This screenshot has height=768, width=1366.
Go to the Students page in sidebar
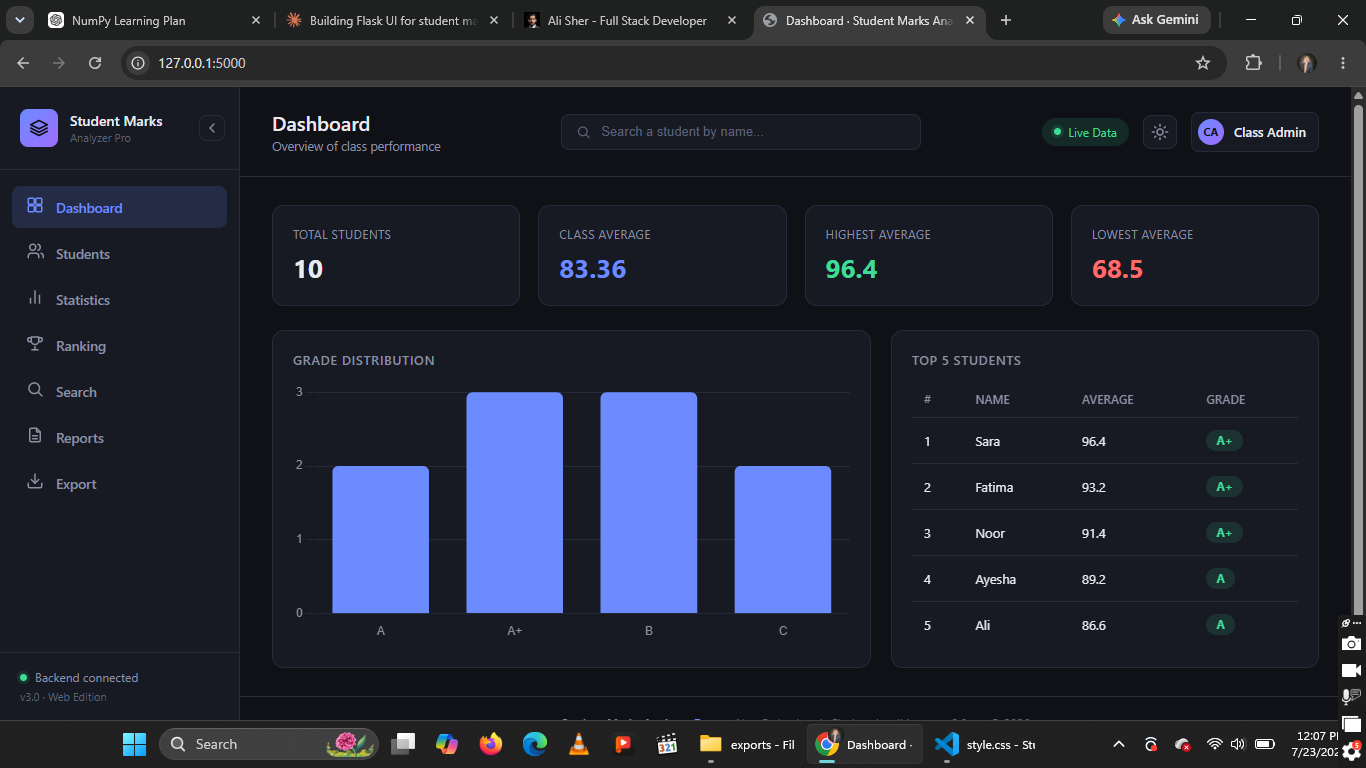point(119,253)
